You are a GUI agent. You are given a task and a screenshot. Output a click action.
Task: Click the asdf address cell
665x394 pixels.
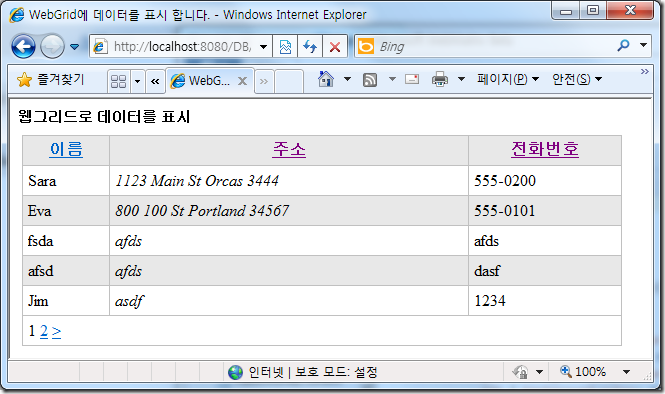click(289, 301)
